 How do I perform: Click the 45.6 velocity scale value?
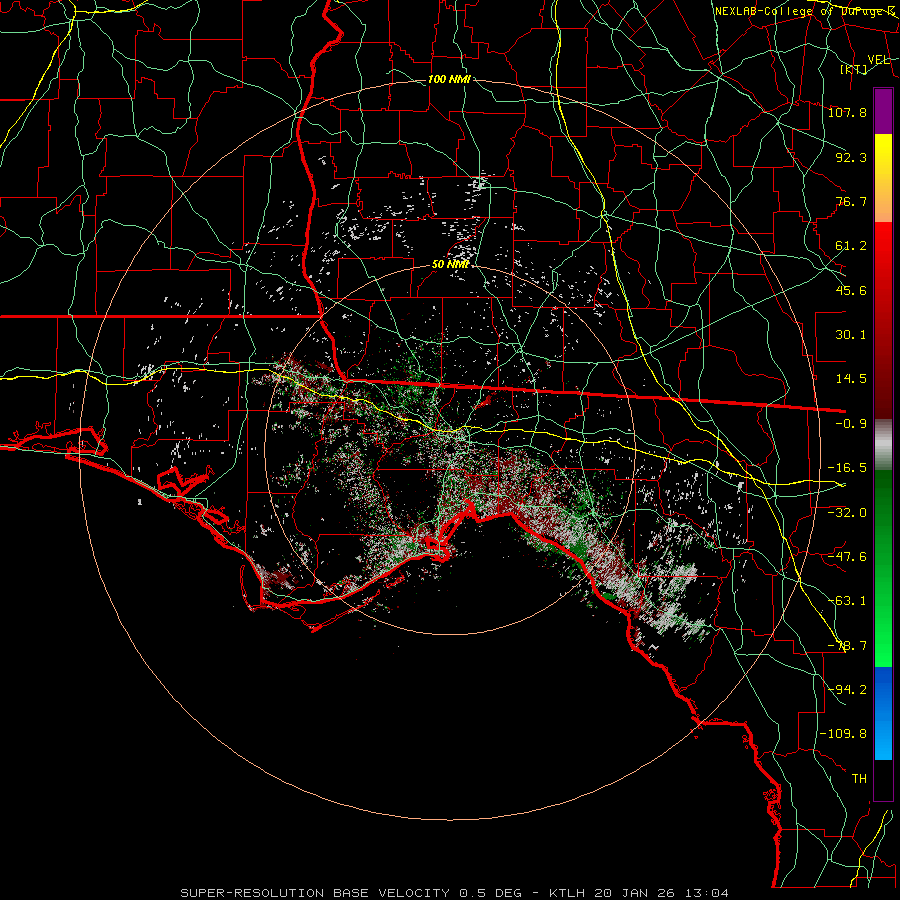851,290
